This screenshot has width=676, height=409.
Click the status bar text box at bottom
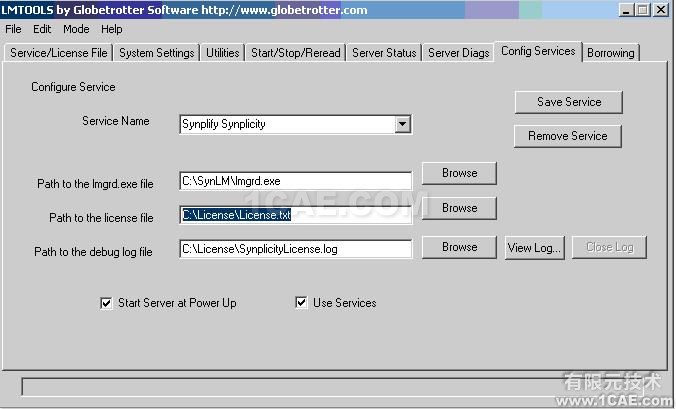pyautogui.click(x=332, y=387)
